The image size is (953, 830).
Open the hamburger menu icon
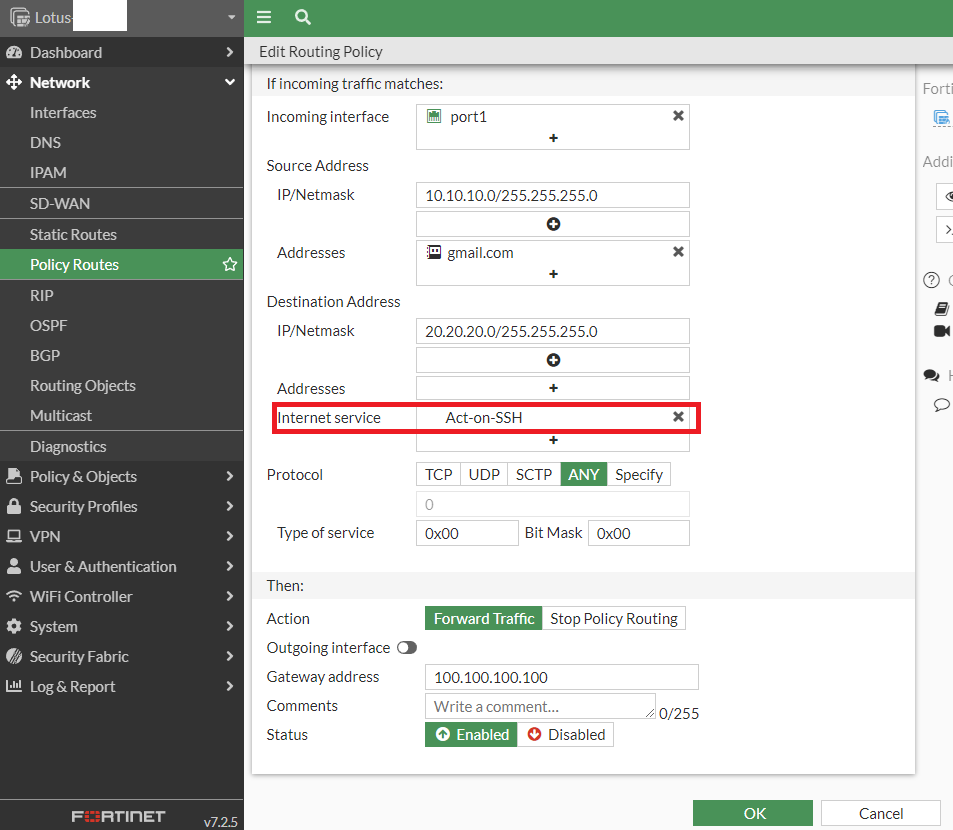point(264,17)
